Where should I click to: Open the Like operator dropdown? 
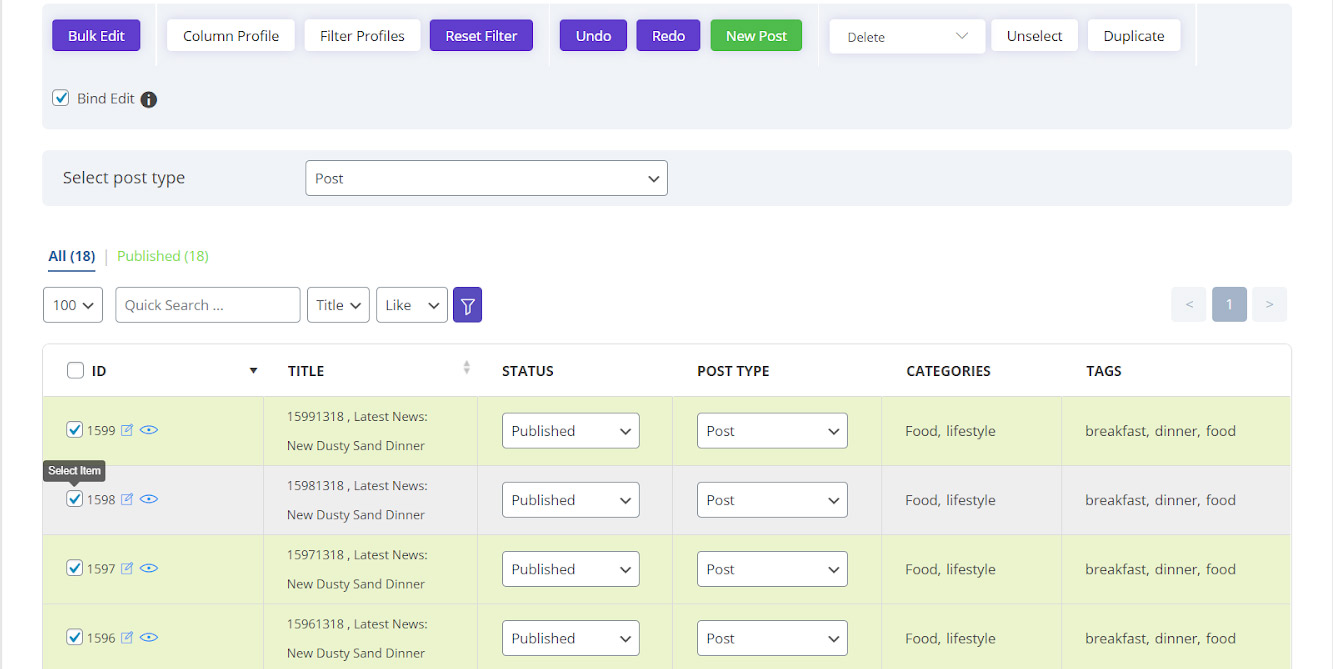coord(411,305)
